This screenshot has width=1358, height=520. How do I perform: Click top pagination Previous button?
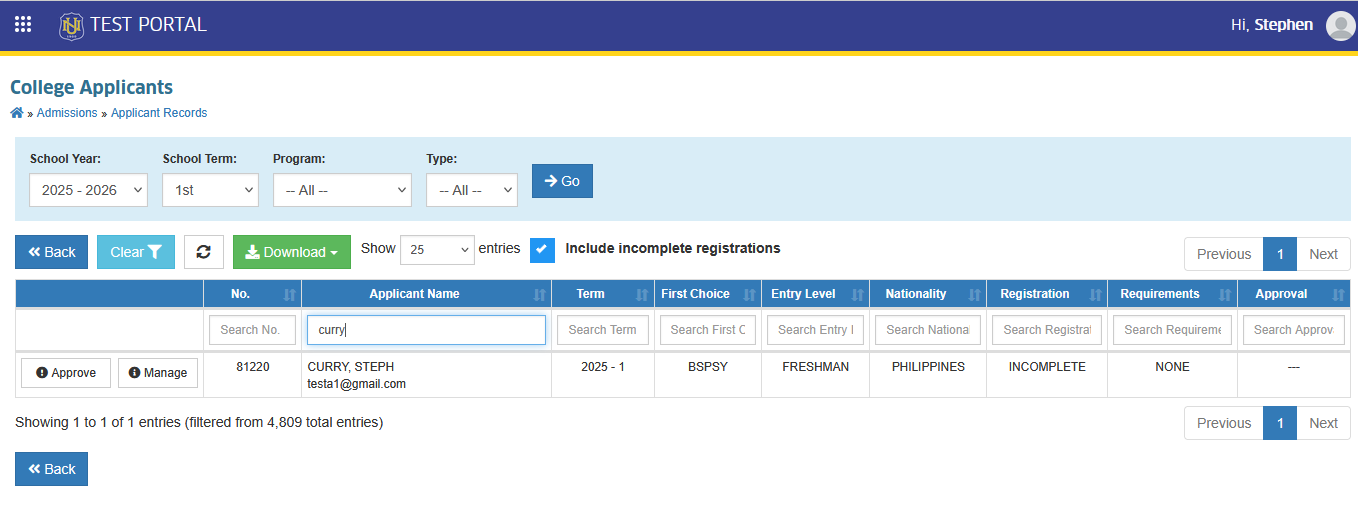[1224, 254]
